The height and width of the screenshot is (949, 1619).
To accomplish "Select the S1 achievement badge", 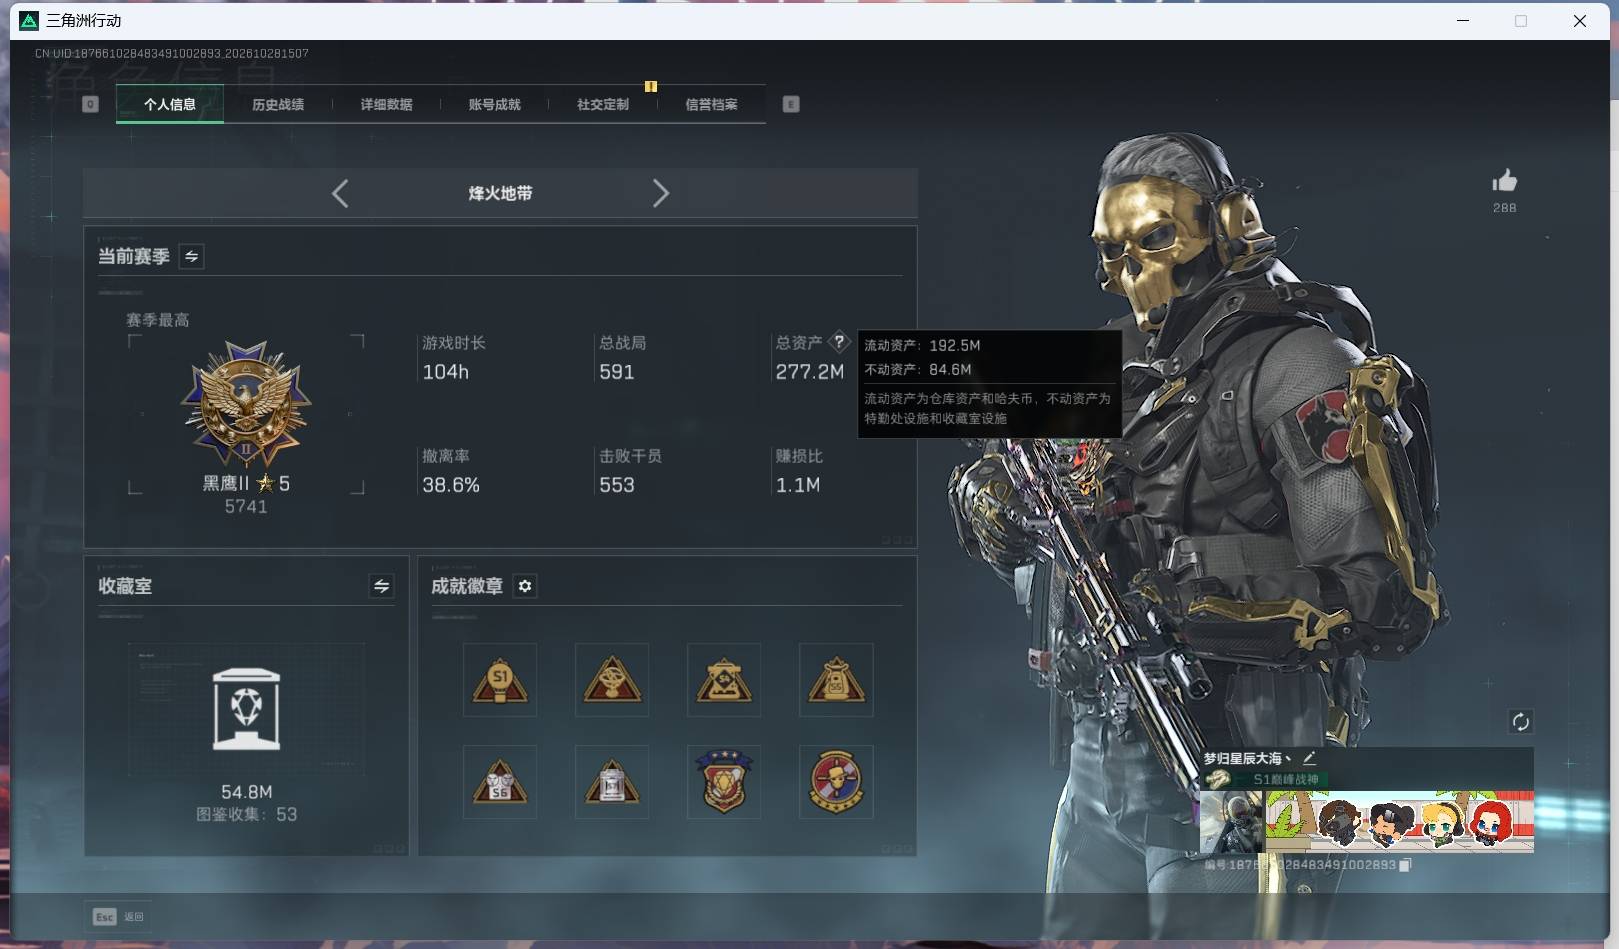I will pos(500,680).
